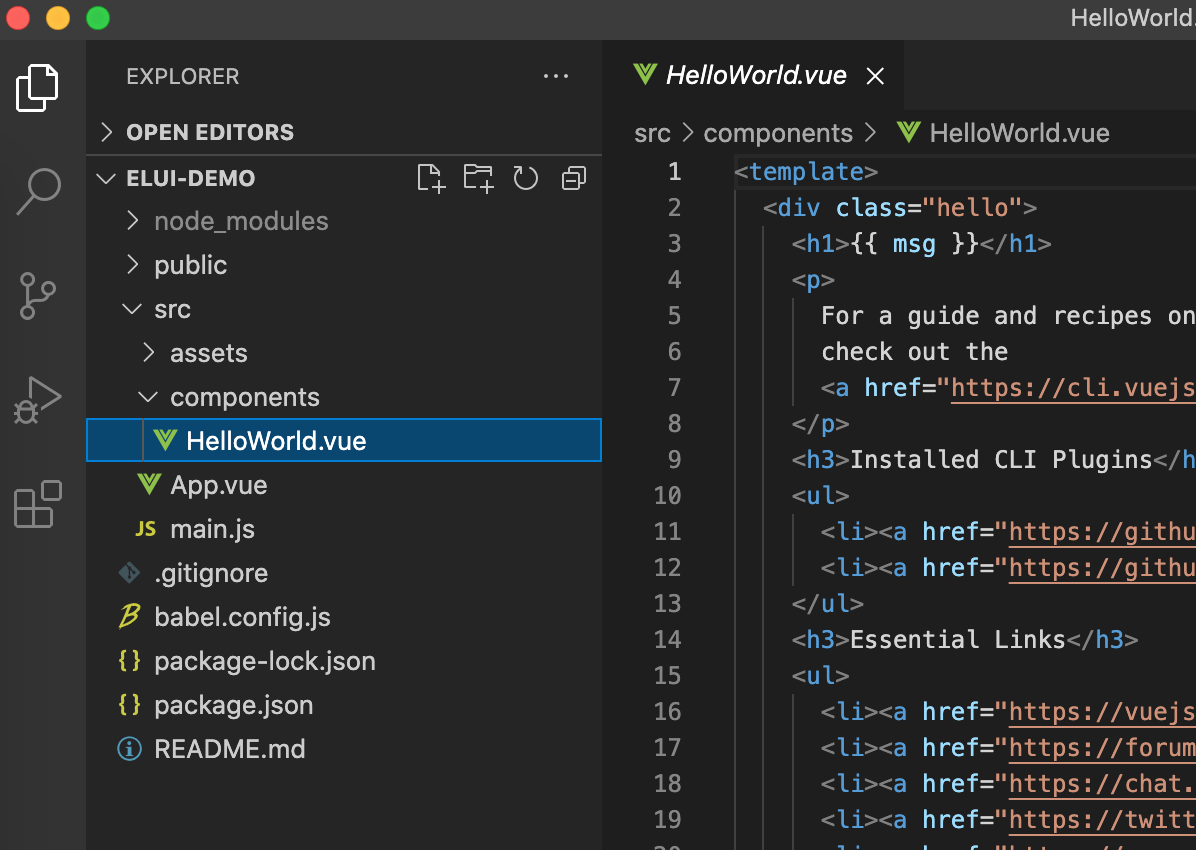Open package-lock.json file

click(344, 661)
